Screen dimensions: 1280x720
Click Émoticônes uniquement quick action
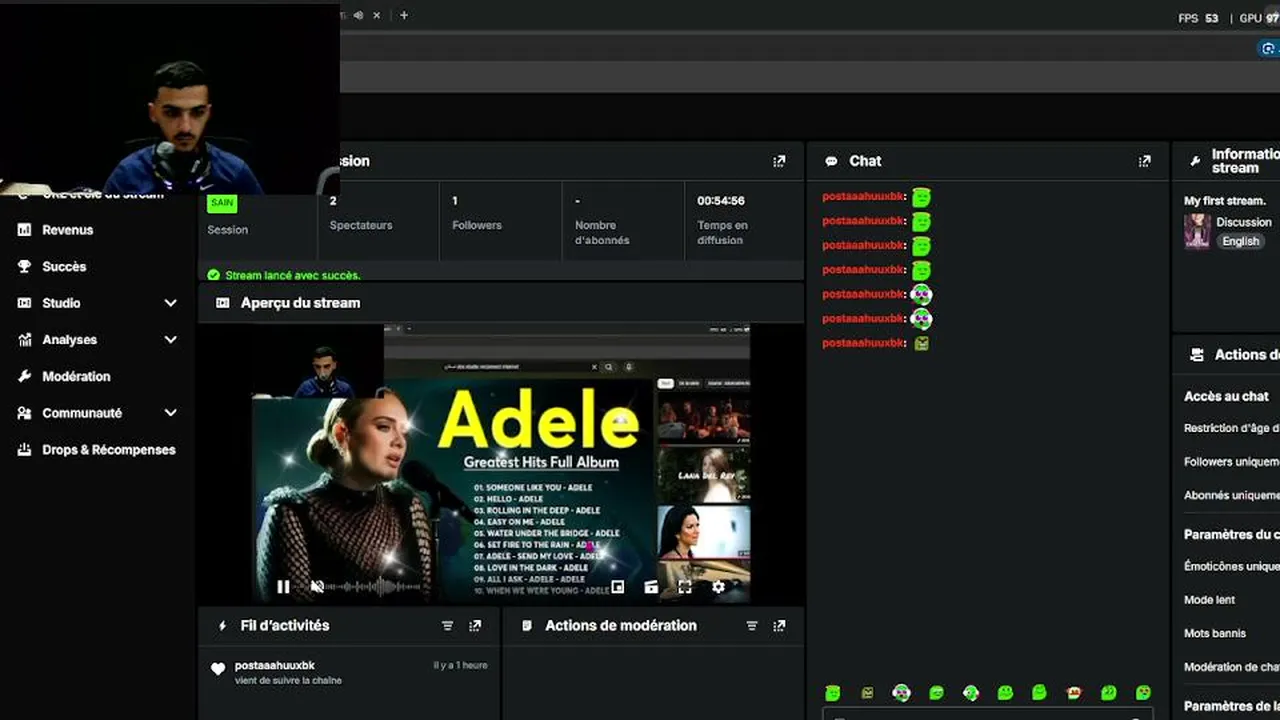1231,566
